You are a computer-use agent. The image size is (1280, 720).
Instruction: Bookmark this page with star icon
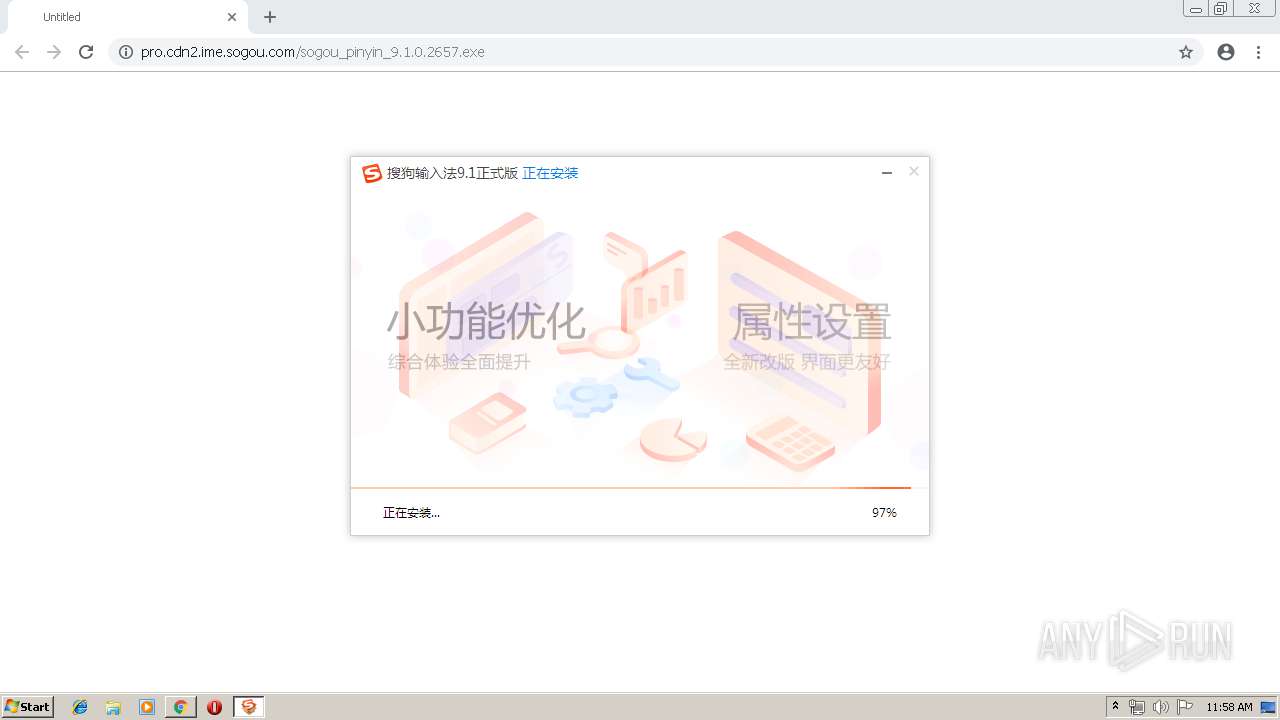pyautogui.click(x=1186, y=52)
